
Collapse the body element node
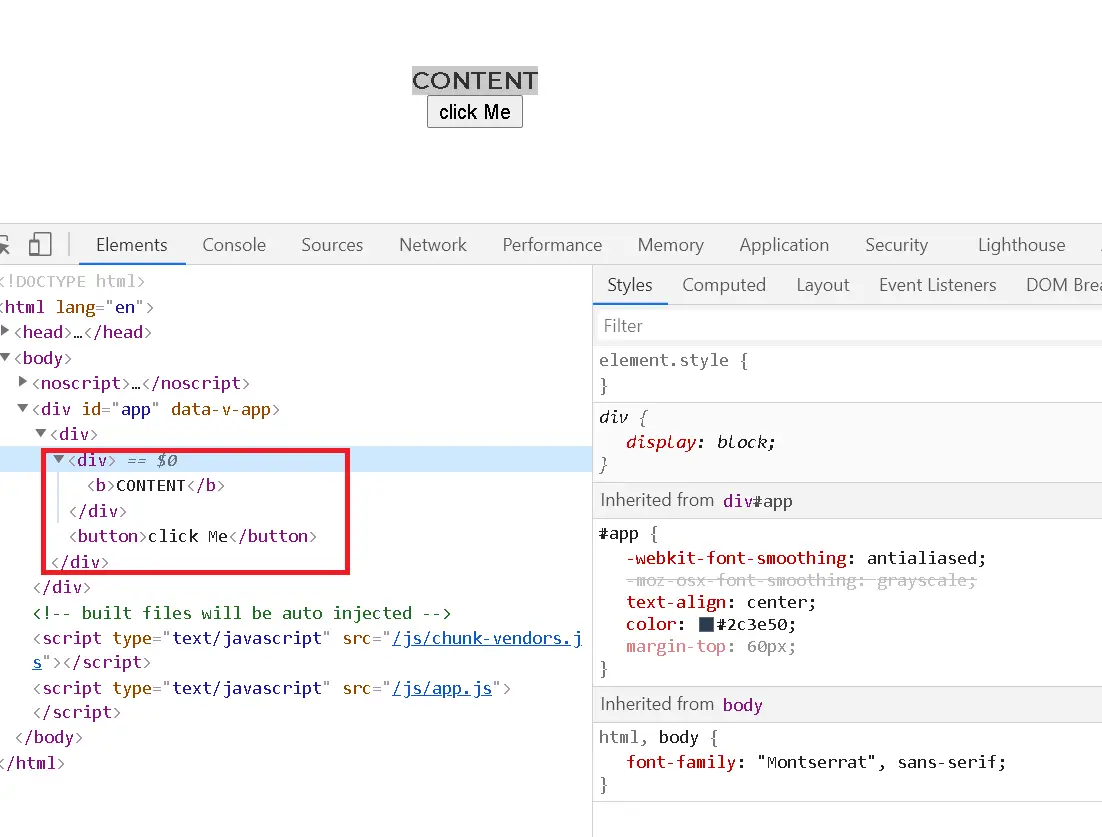pyautogui.click(x=6, y=357)
